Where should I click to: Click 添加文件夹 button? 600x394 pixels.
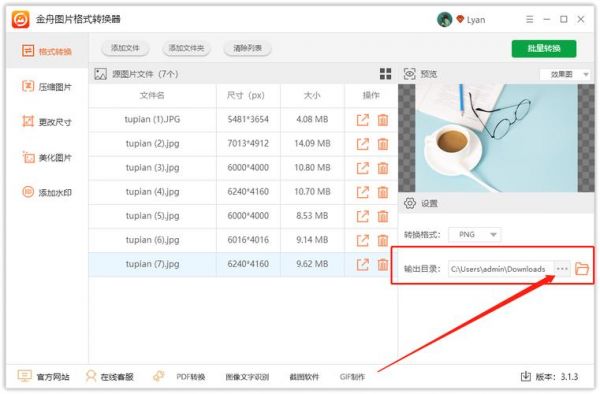pos(186,48)
